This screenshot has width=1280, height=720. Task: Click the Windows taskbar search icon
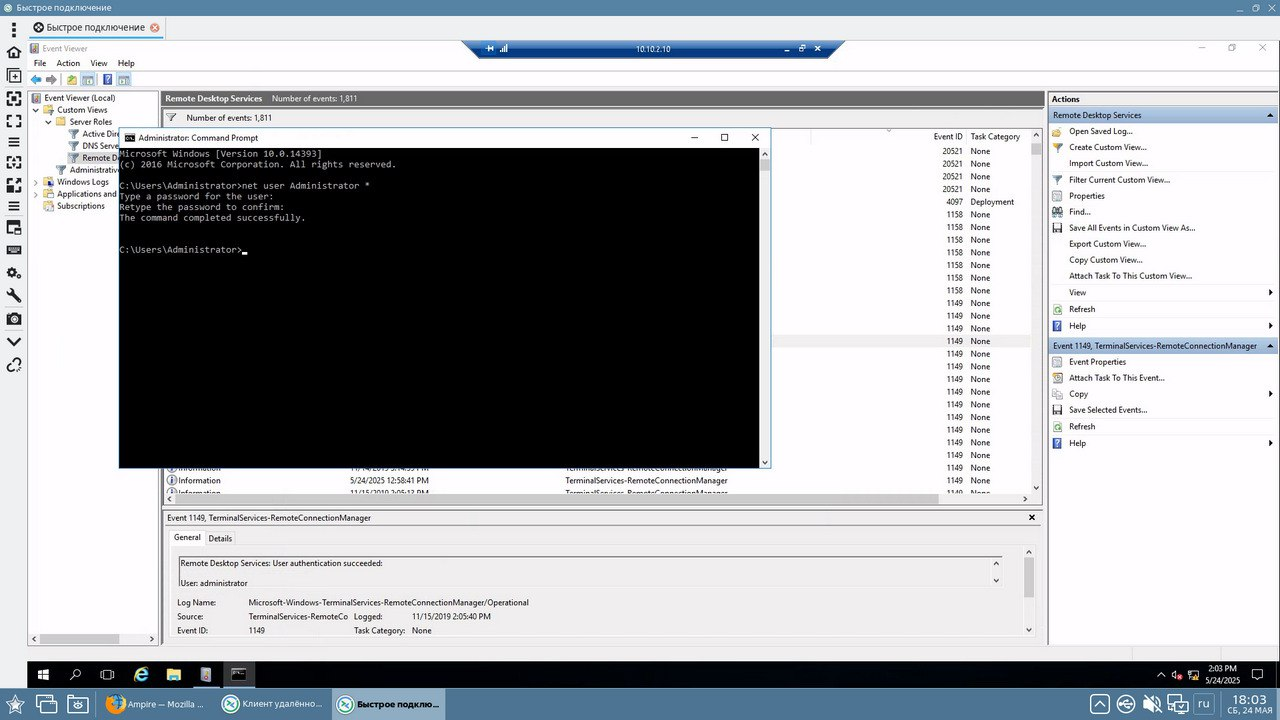75,675
